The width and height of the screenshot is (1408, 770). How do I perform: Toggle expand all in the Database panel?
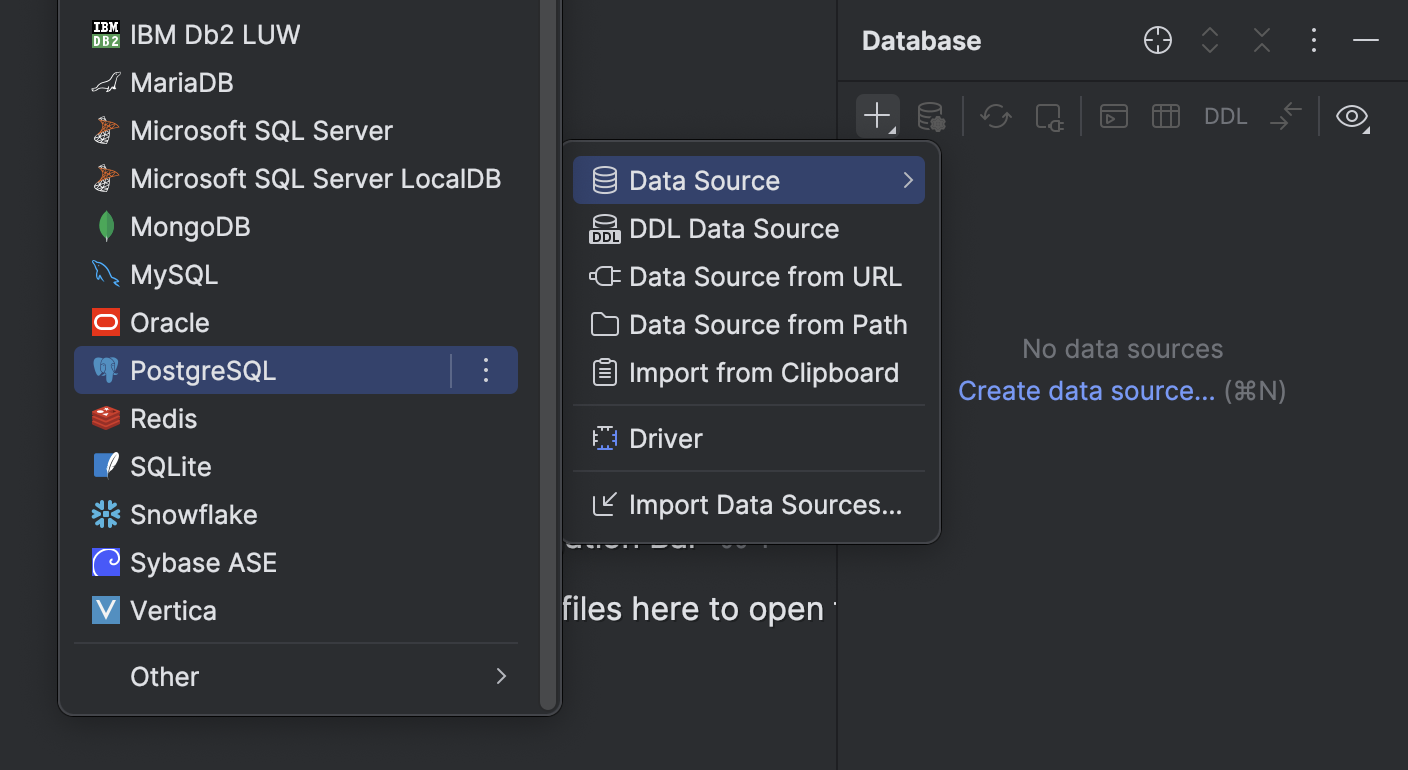1209,40
